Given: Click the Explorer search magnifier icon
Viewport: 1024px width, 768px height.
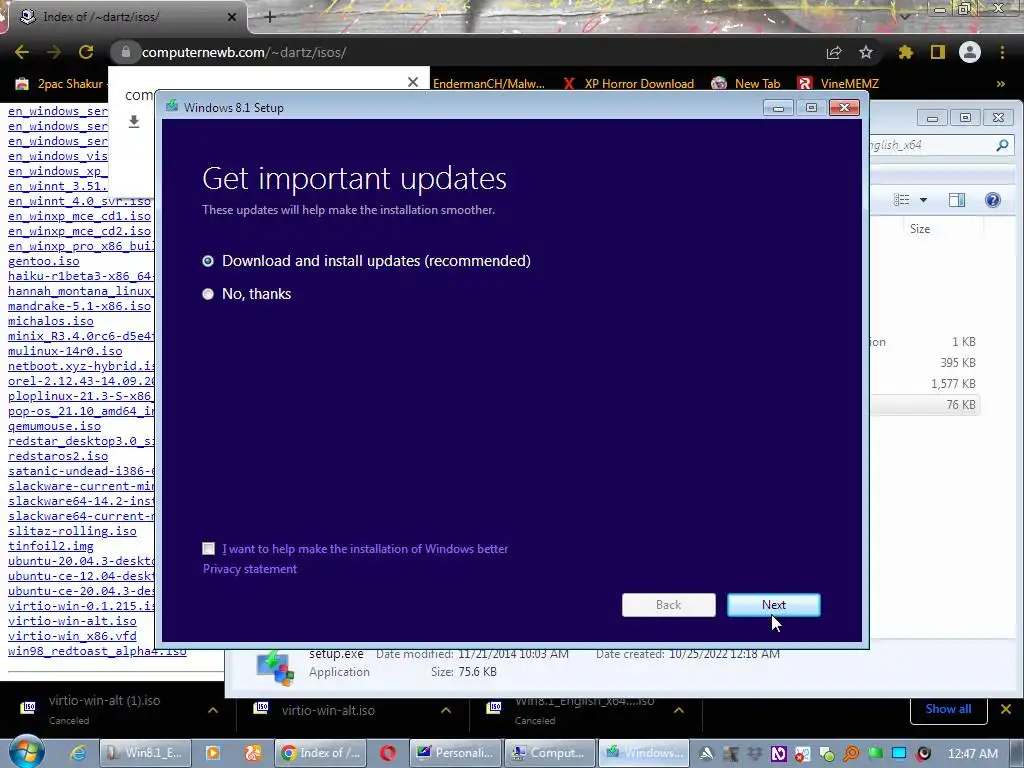Looking at the screenshot, I should coord(1002,145).
